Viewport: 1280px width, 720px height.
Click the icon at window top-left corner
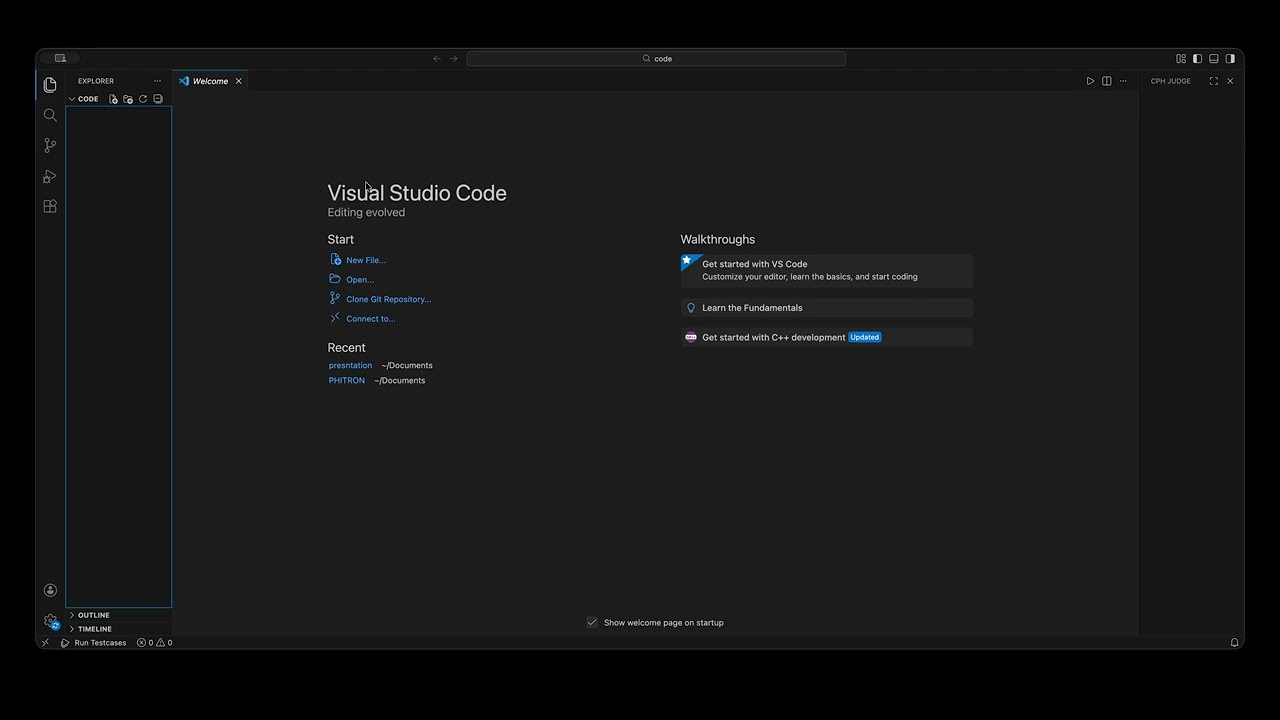[x=60, y=59]
